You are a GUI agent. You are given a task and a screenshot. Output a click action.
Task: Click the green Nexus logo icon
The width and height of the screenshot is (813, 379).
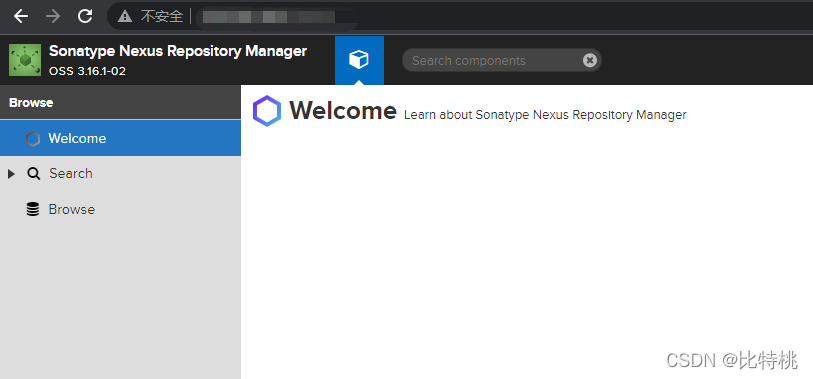pos(25,60)
